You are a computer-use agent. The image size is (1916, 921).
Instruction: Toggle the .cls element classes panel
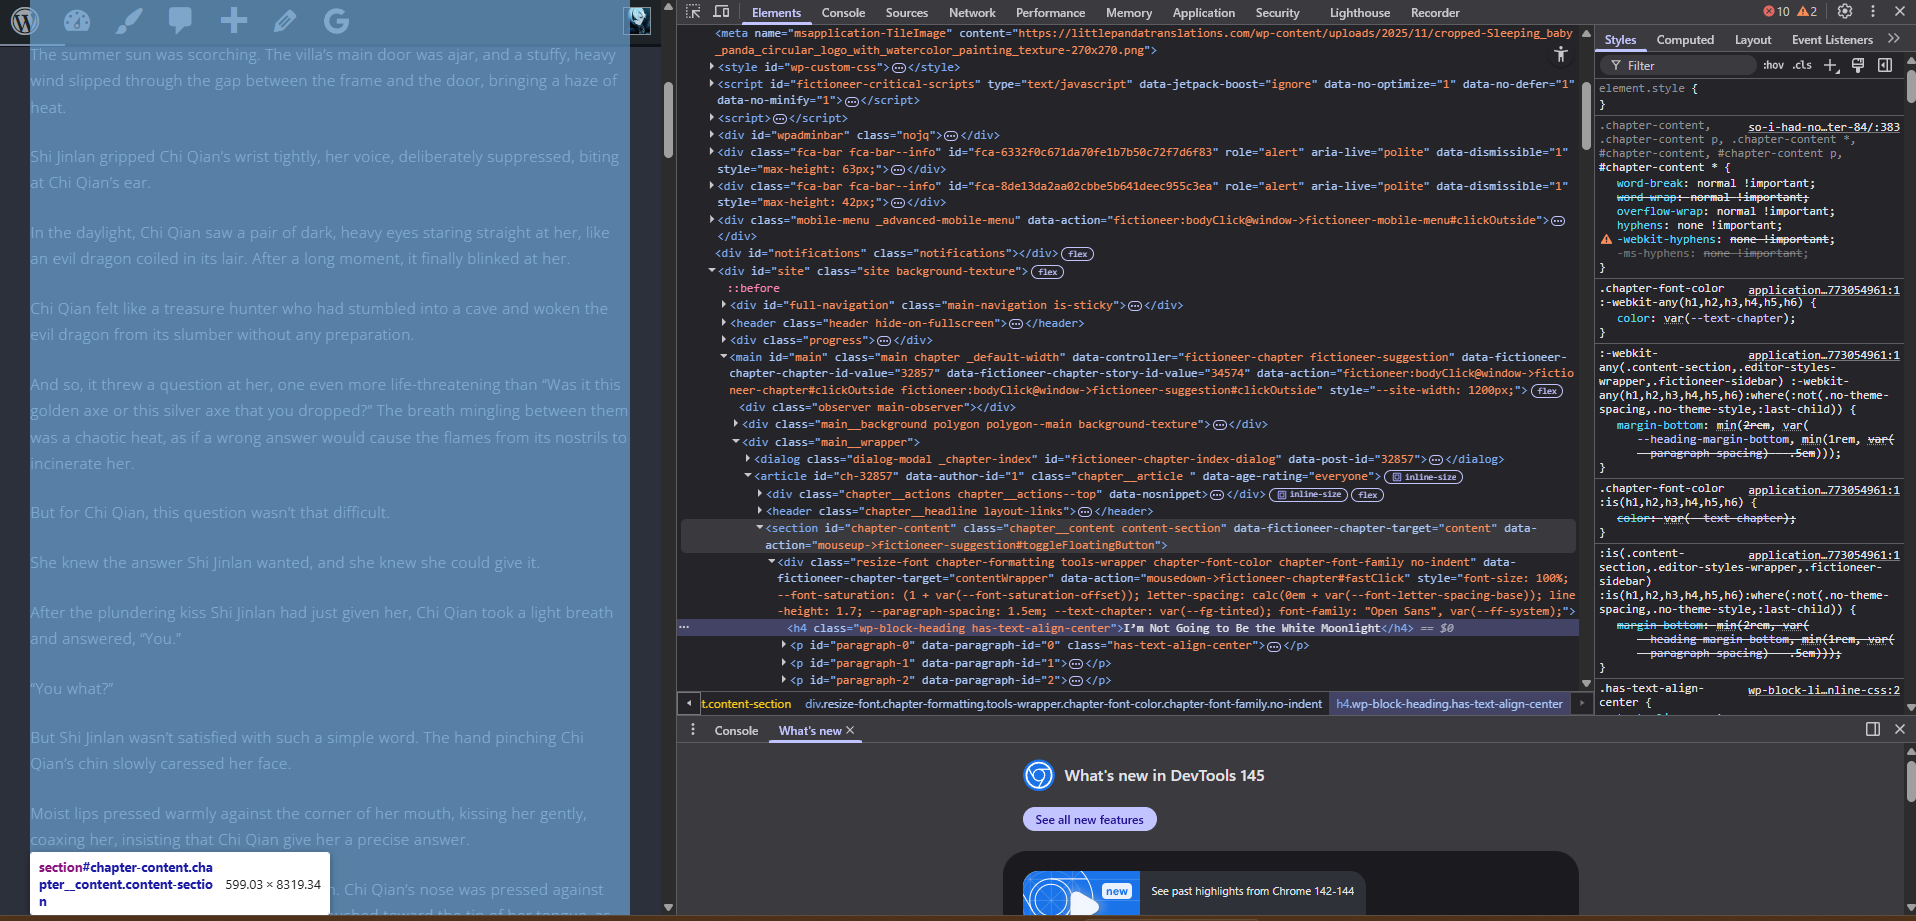coord(1802,65)
